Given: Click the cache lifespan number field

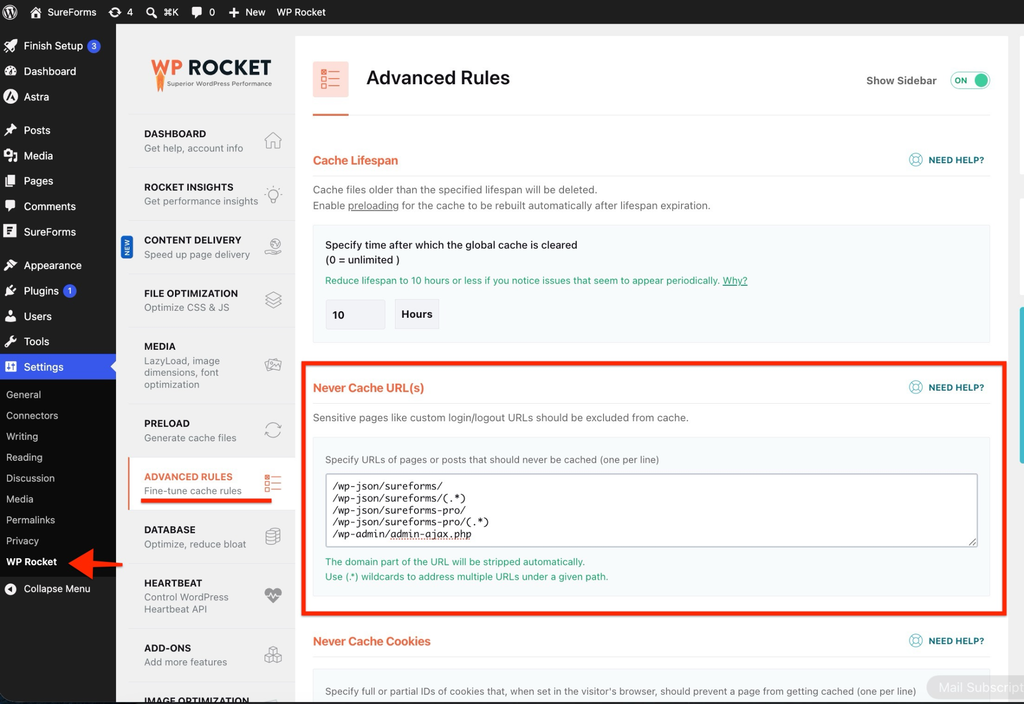Looking at the screenshot, I should tap(355, 314).
